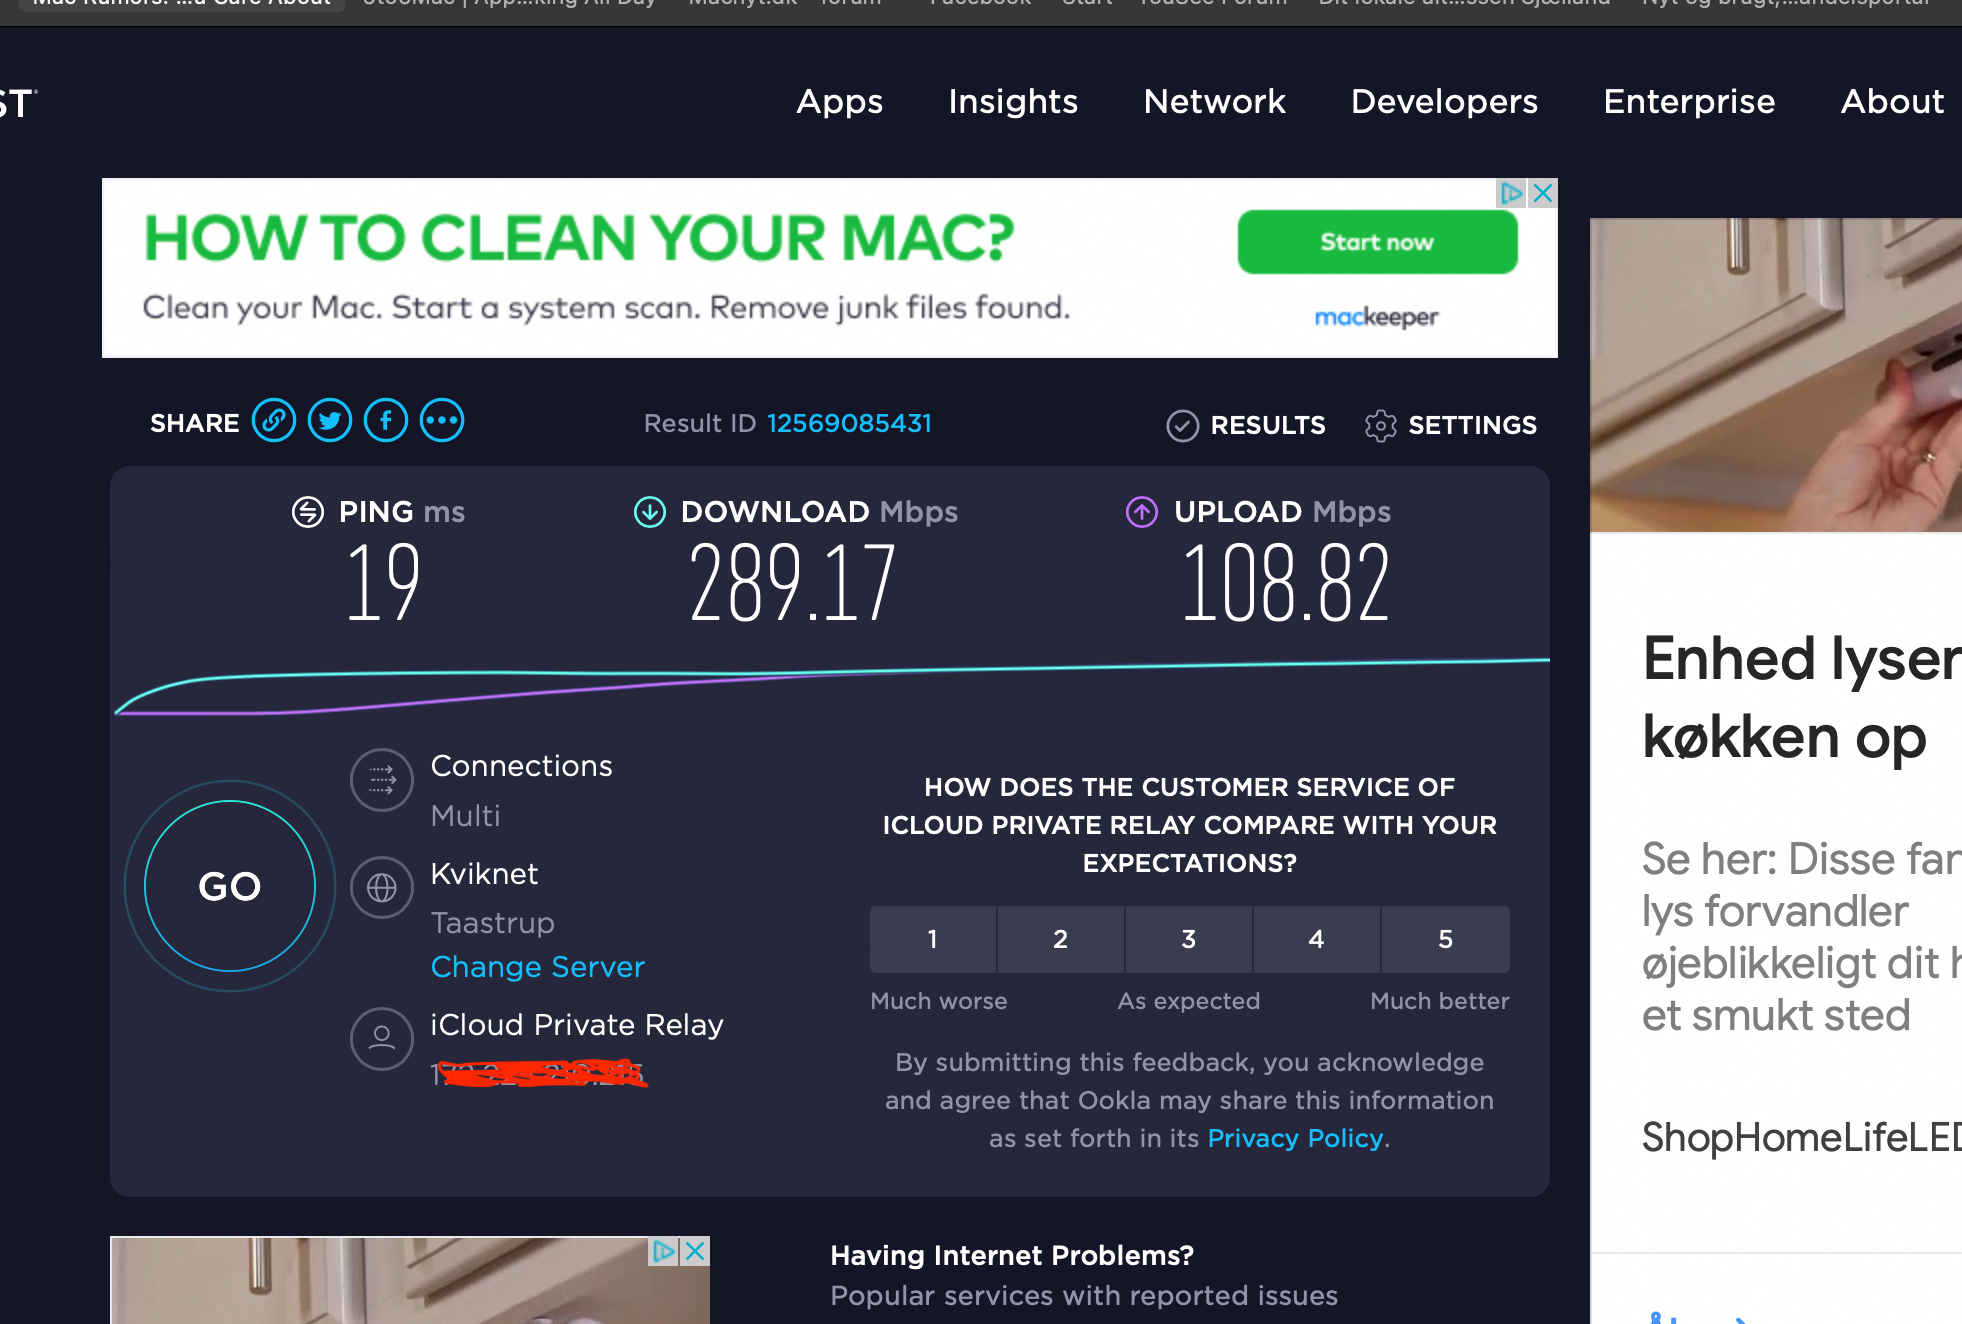Close the MacKeeper banner ad
The image size is (1962, 1324).
pyautogui.click(x=1543, y=193)
